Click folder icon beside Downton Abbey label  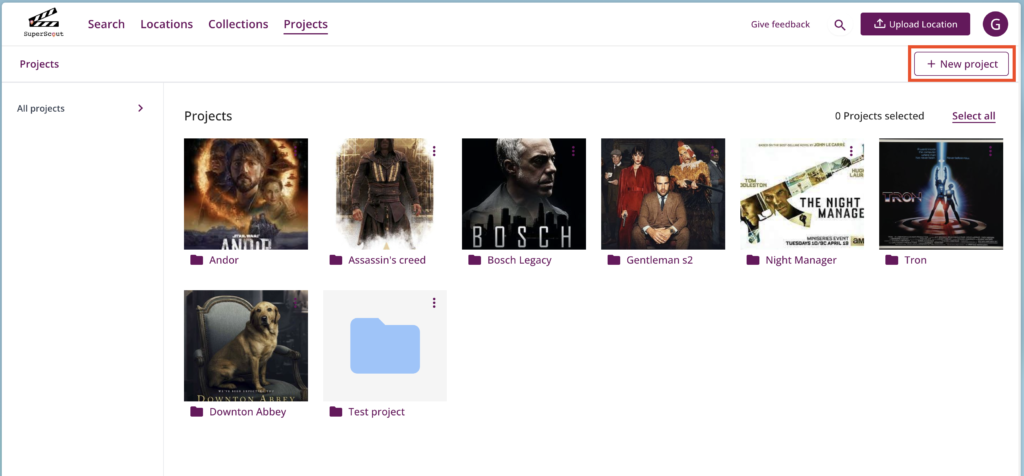pyautogui.click(x=197, y=412)
